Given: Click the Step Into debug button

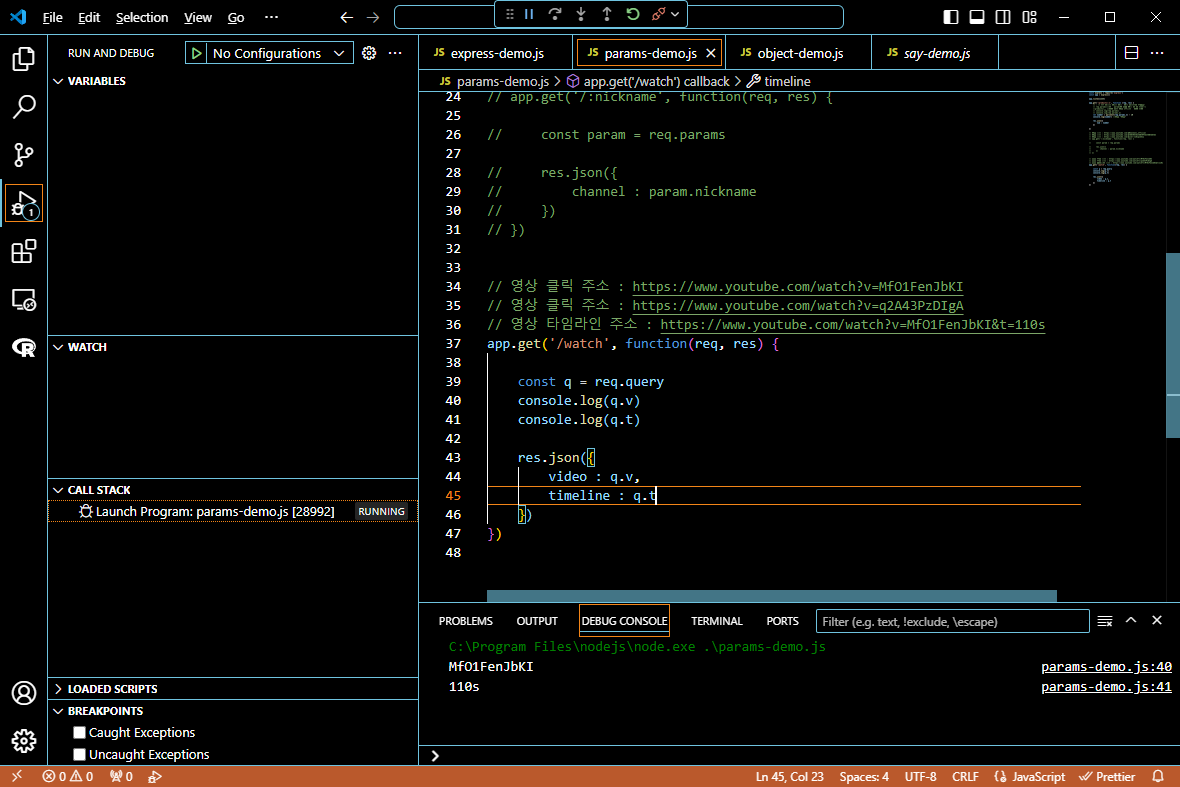Looking at the screenshot, I should [x=581, y=14].
